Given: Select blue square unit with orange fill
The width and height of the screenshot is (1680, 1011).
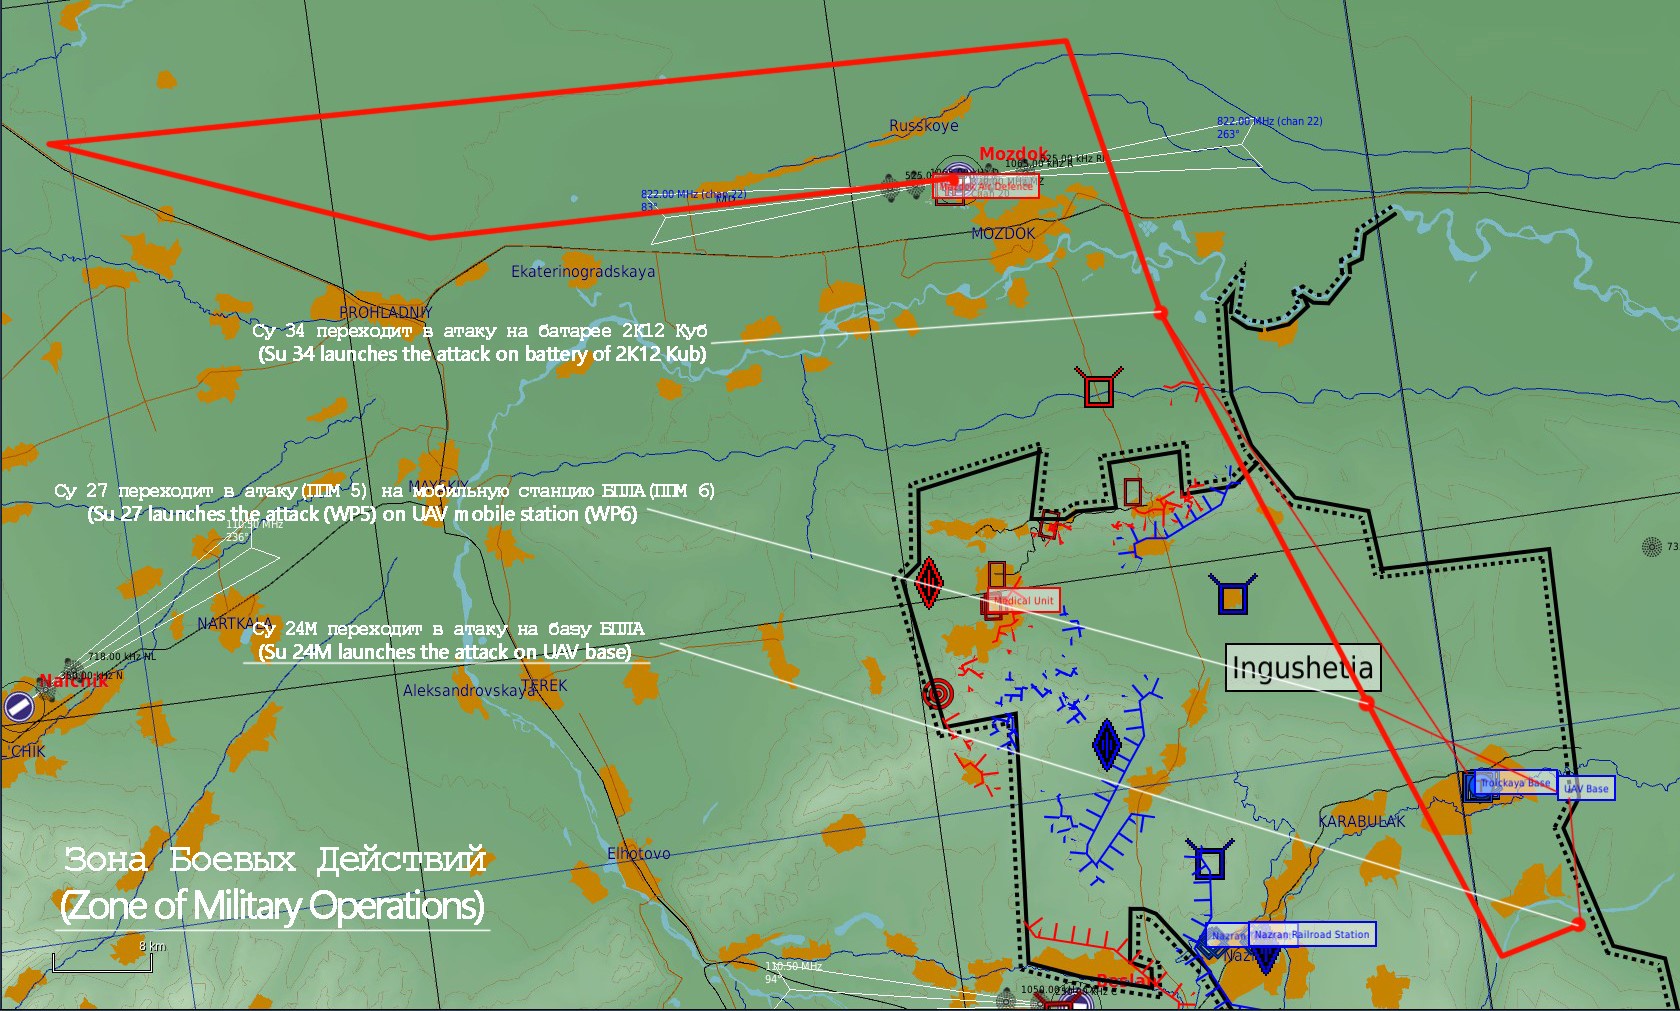Looking at the screenshot, I should [x=1232, y=597].
